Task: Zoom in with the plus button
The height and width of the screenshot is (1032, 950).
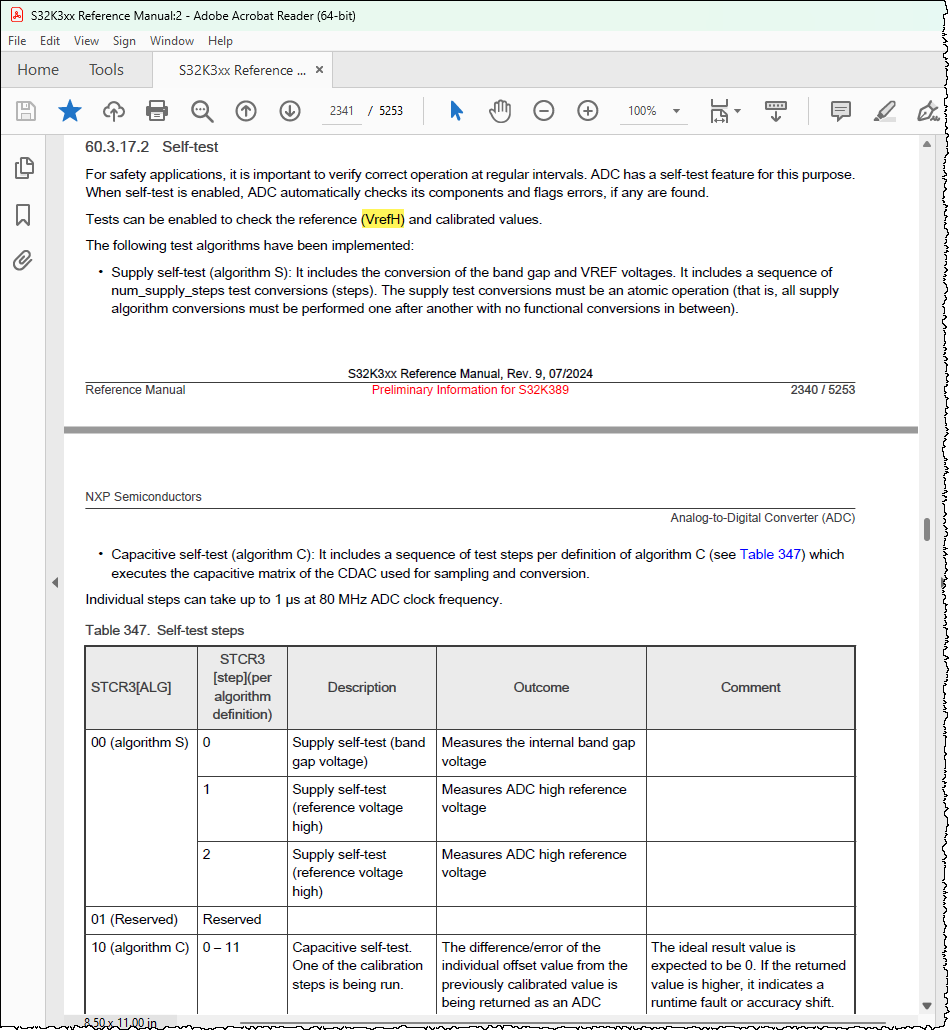Action: tap(588, 111)
